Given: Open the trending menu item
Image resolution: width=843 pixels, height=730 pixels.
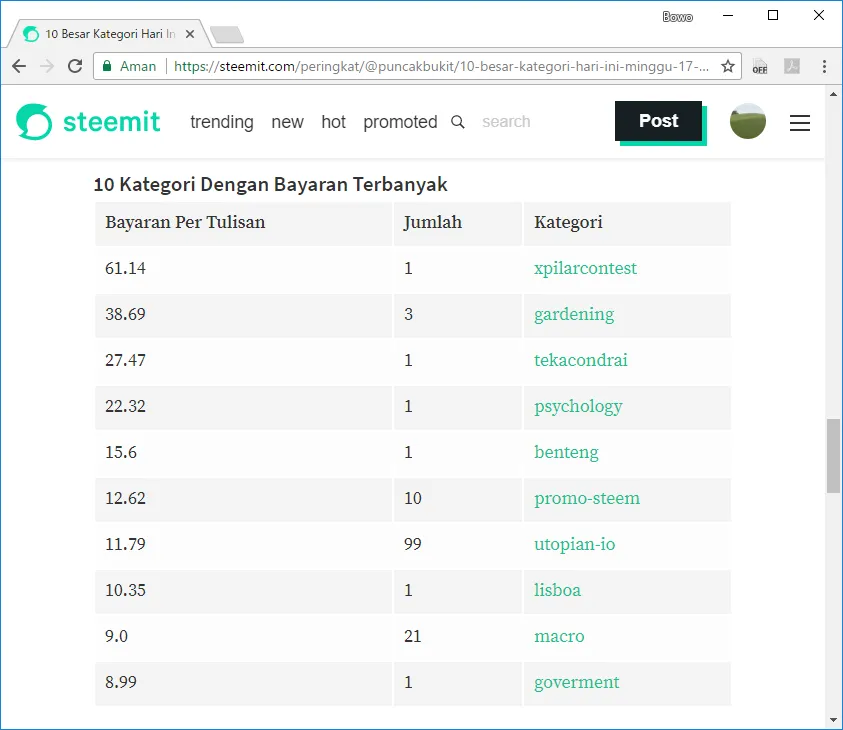Looking at the screenshot, I should coord(222,122).
